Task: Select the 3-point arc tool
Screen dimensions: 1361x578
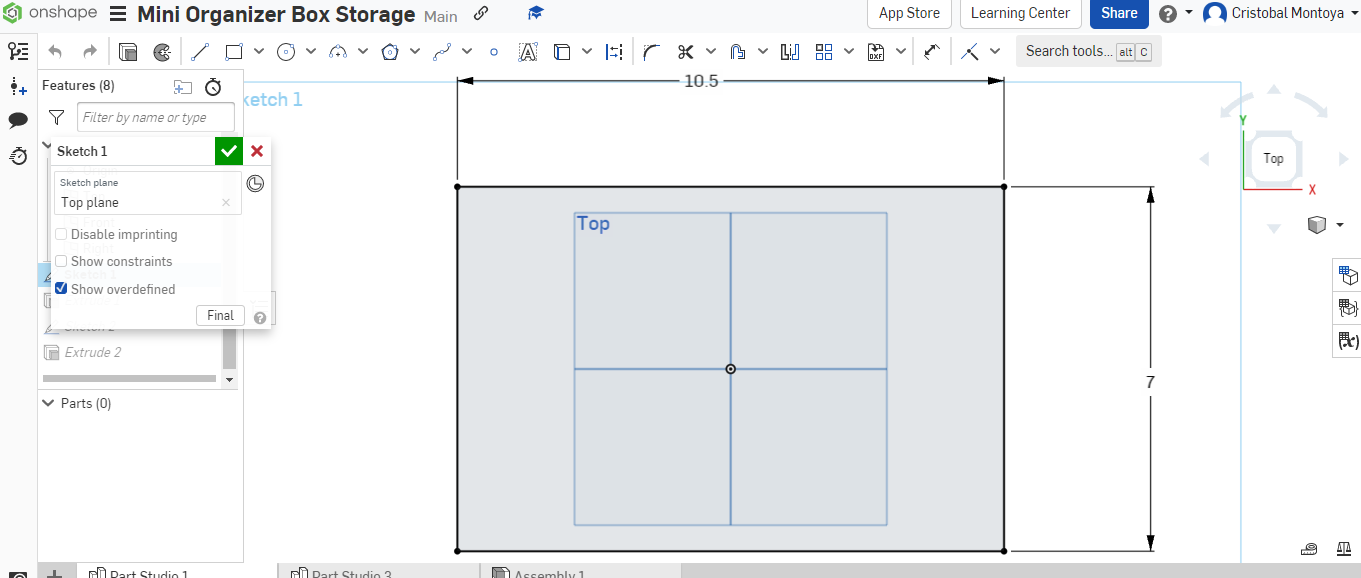Action: (338, 52)
